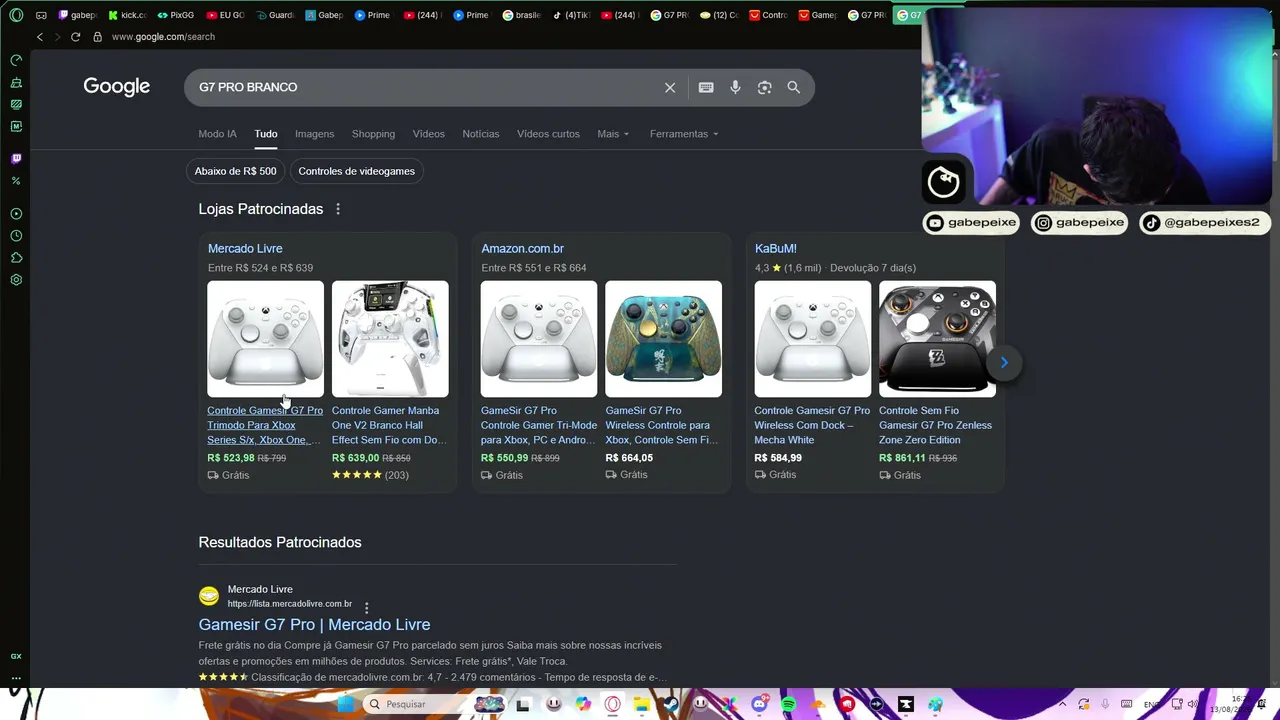The width and height of the screenshot is (1280, 720).
Task: Open the KaBuM! store link
Action: pos(776,249)
